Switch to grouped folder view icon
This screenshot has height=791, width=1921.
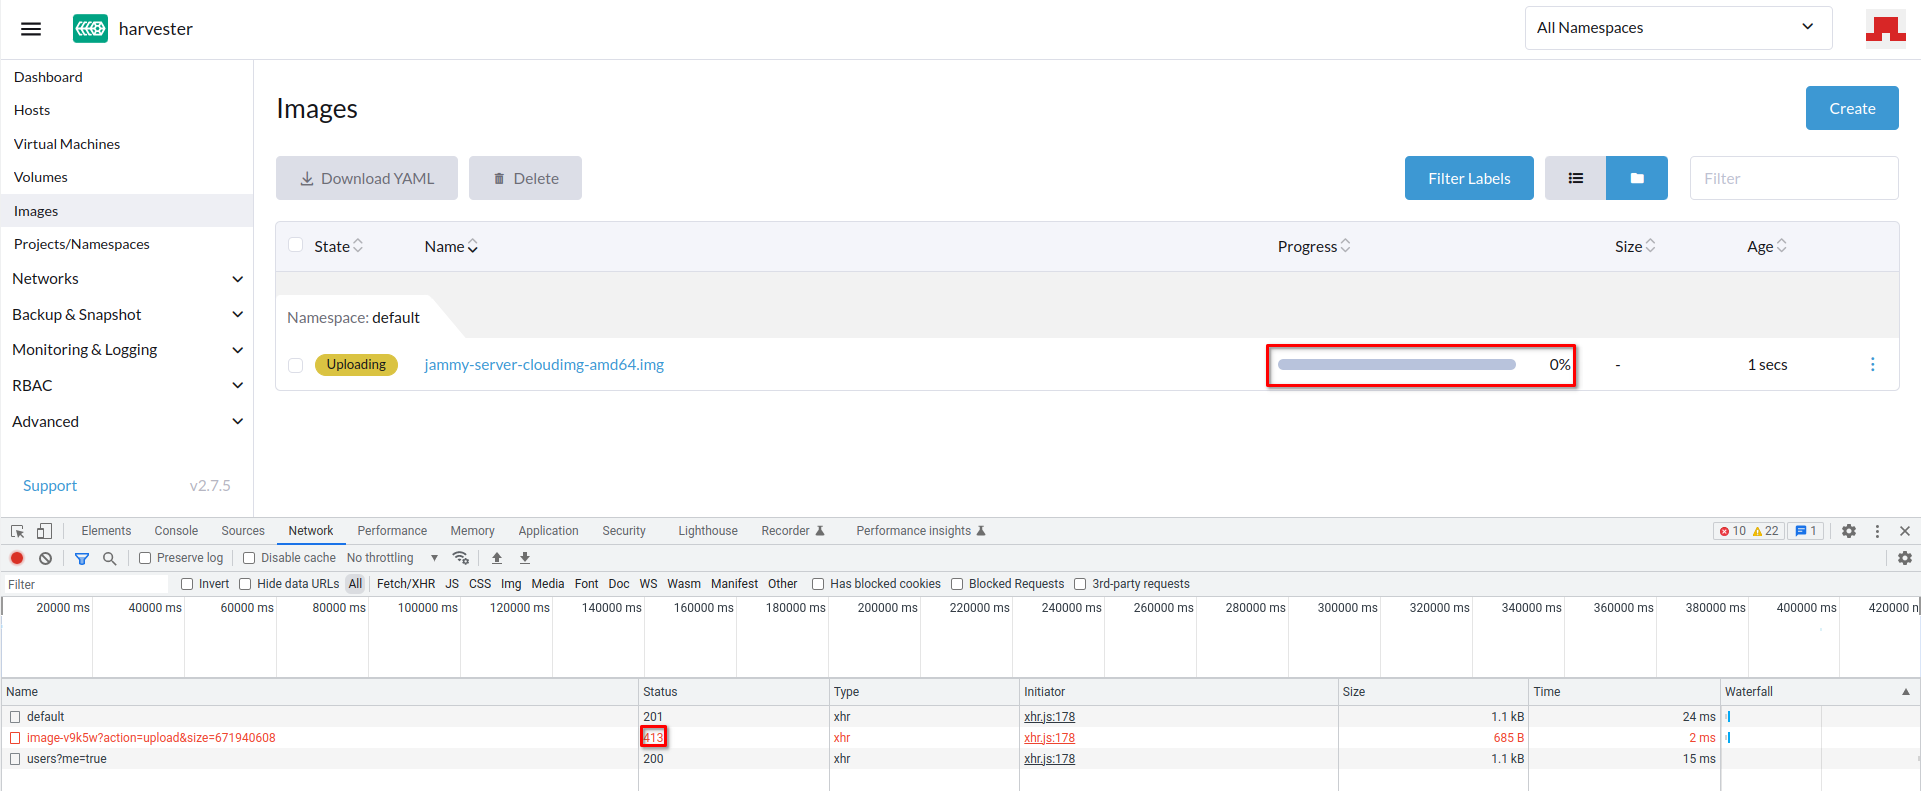pos(1636,178)
